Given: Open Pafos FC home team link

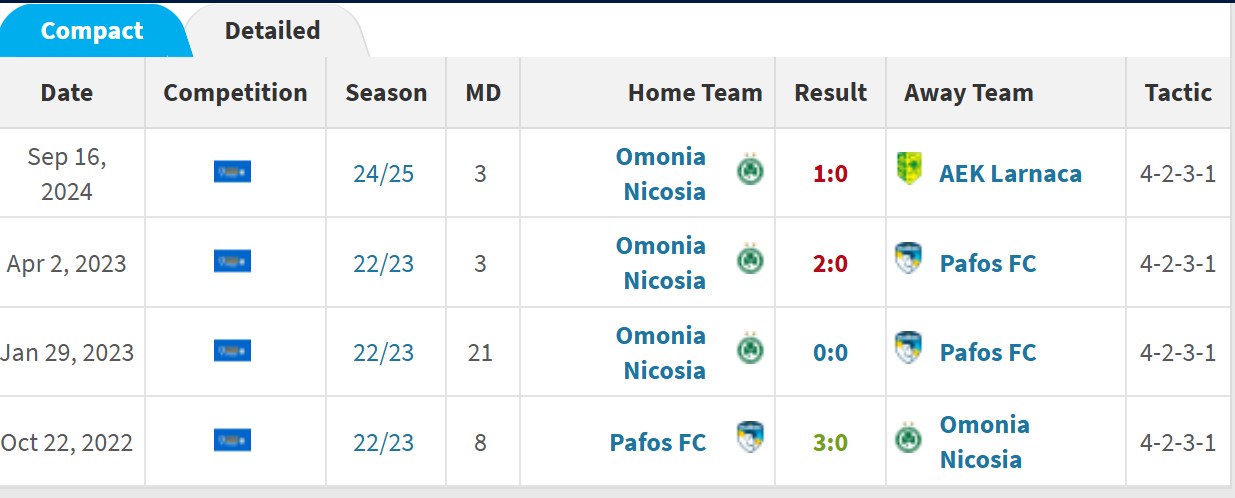Looking at the screenshot, I should 658,442.
